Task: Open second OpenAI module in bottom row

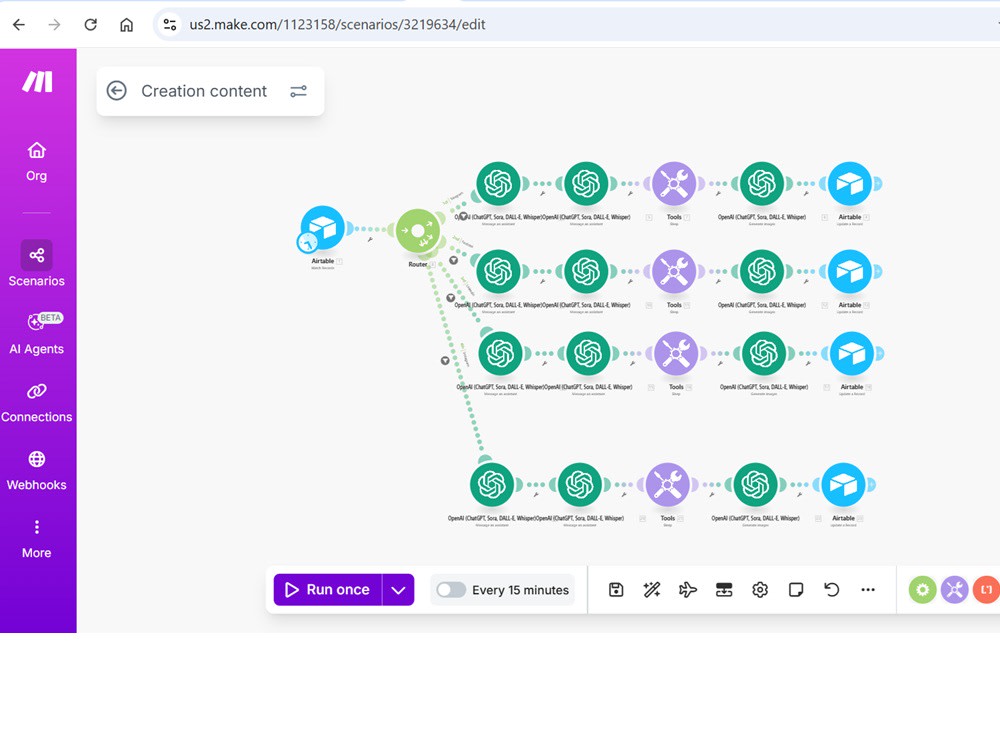Action: (x=580, y=485)
